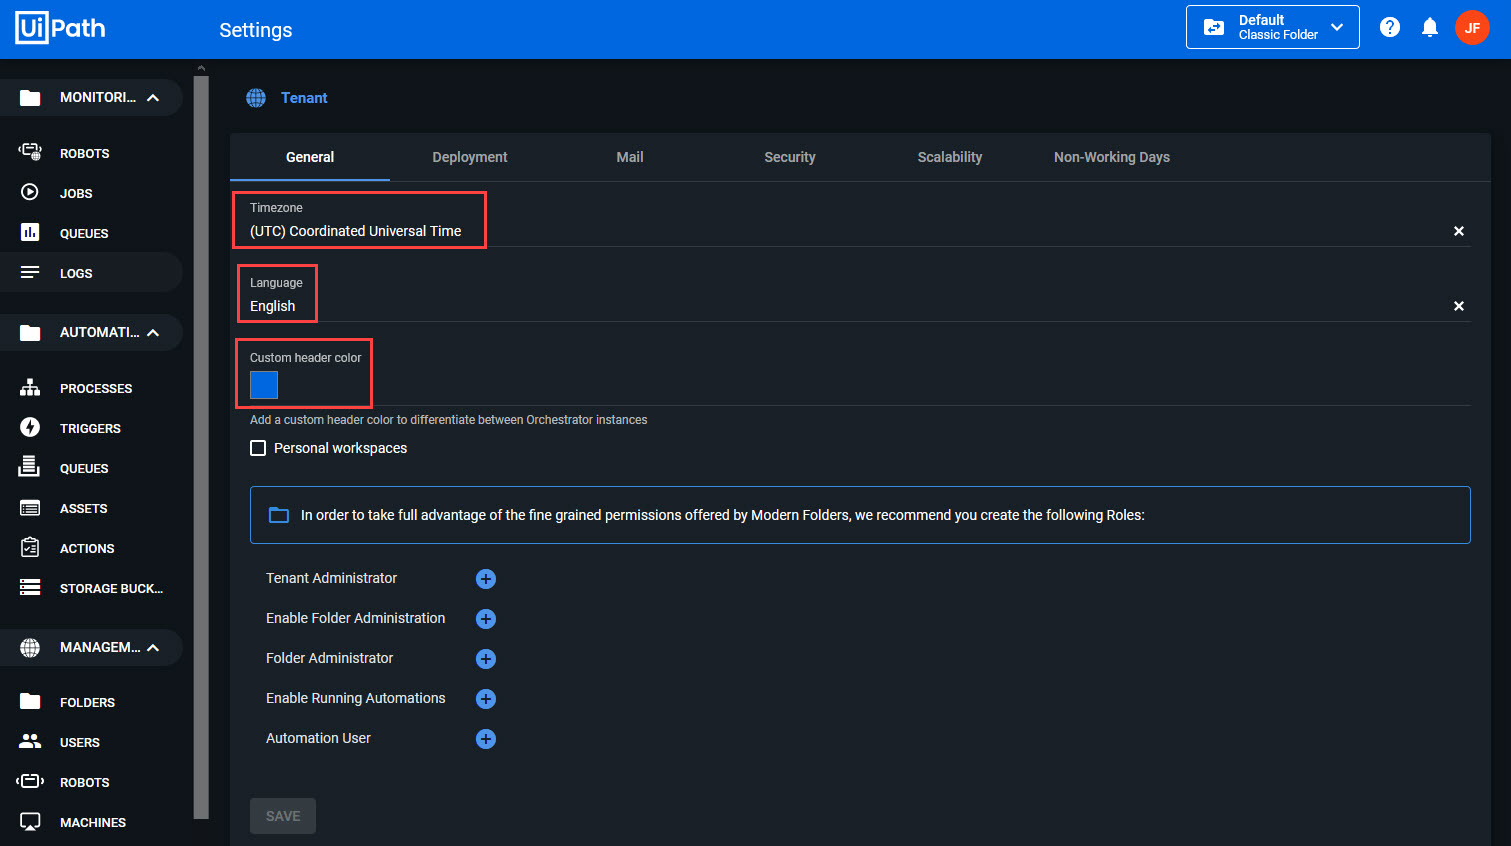The image size is (1511, 846).
Task: Add the Folder Administrator role
Action: pos(486,659)
